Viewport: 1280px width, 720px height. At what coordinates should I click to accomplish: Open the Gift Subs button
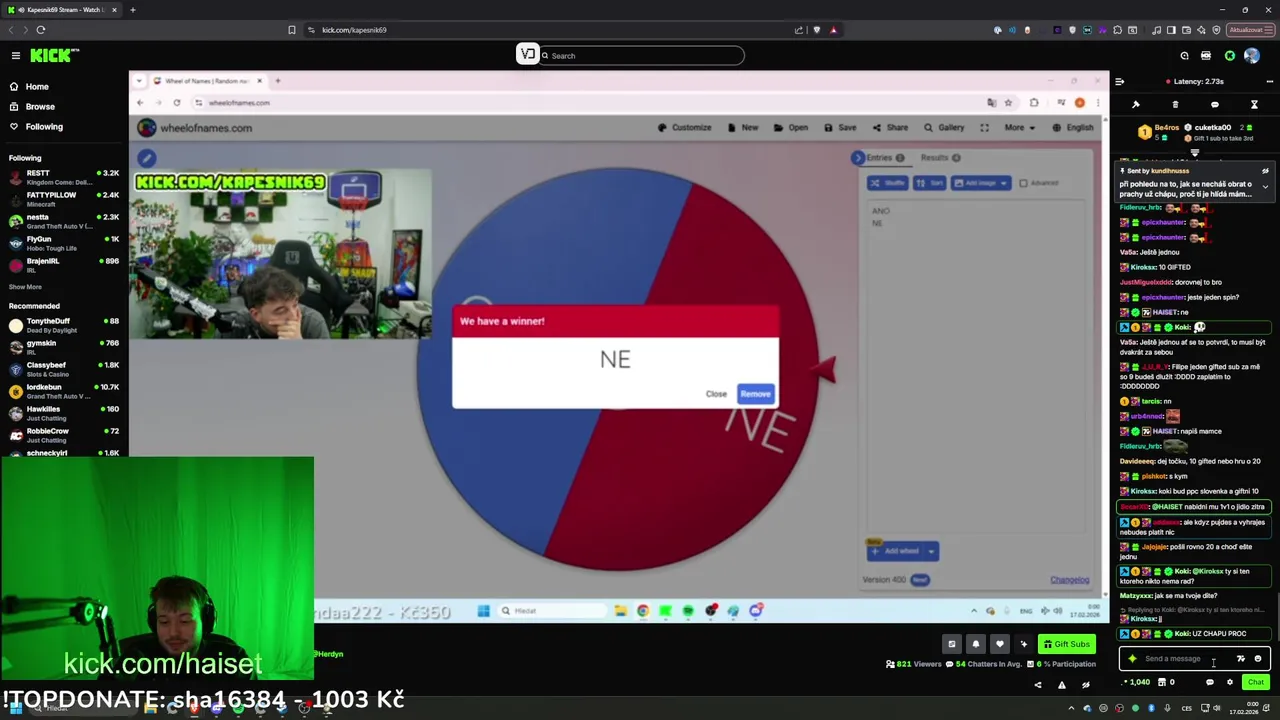(x=1066, y=644)
